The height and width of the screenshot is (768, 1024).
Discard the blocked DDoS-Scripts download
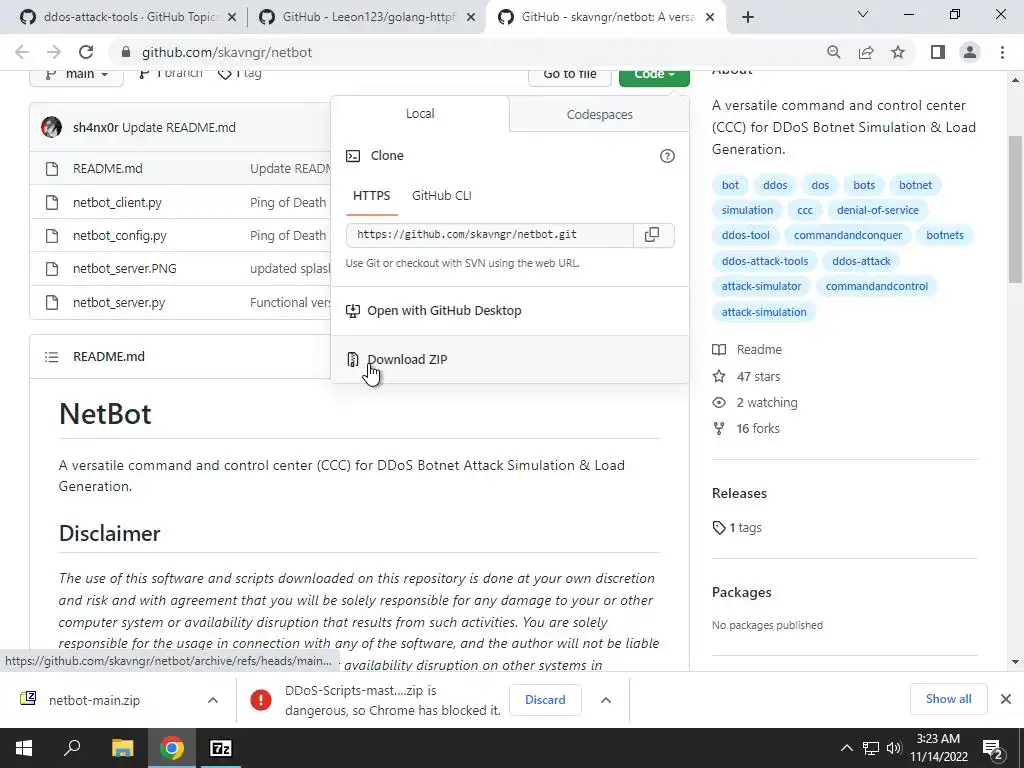545,700
